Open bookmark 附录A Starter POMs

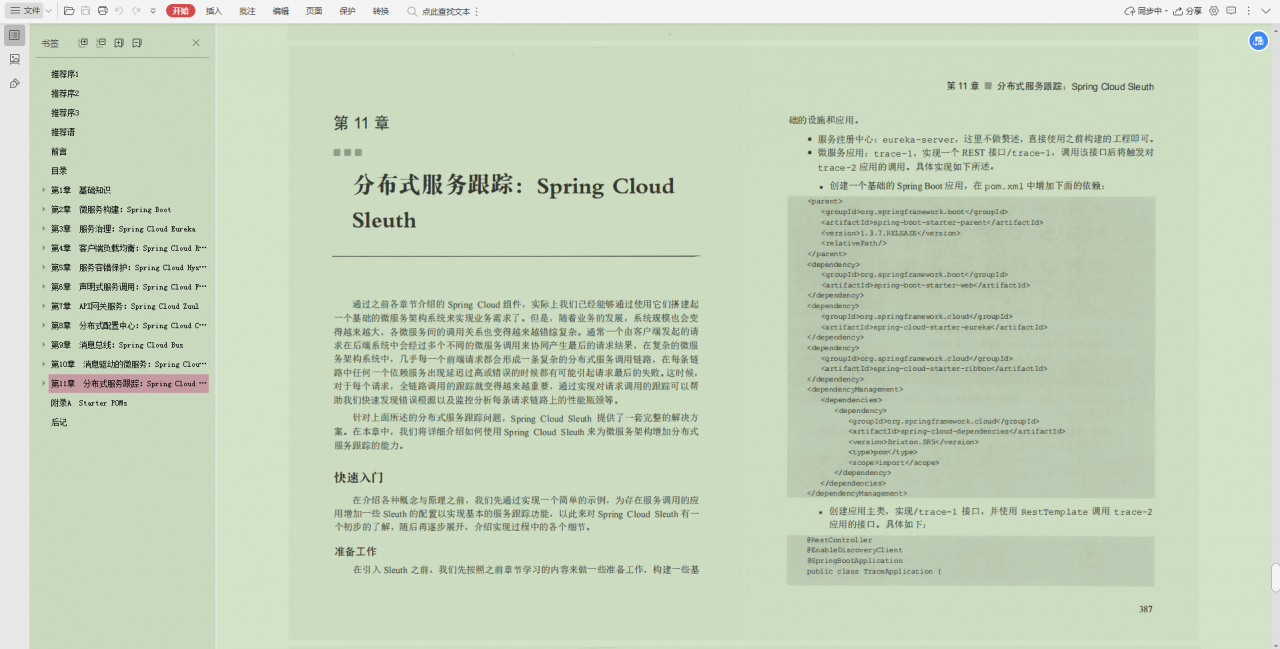coord(89,403)
